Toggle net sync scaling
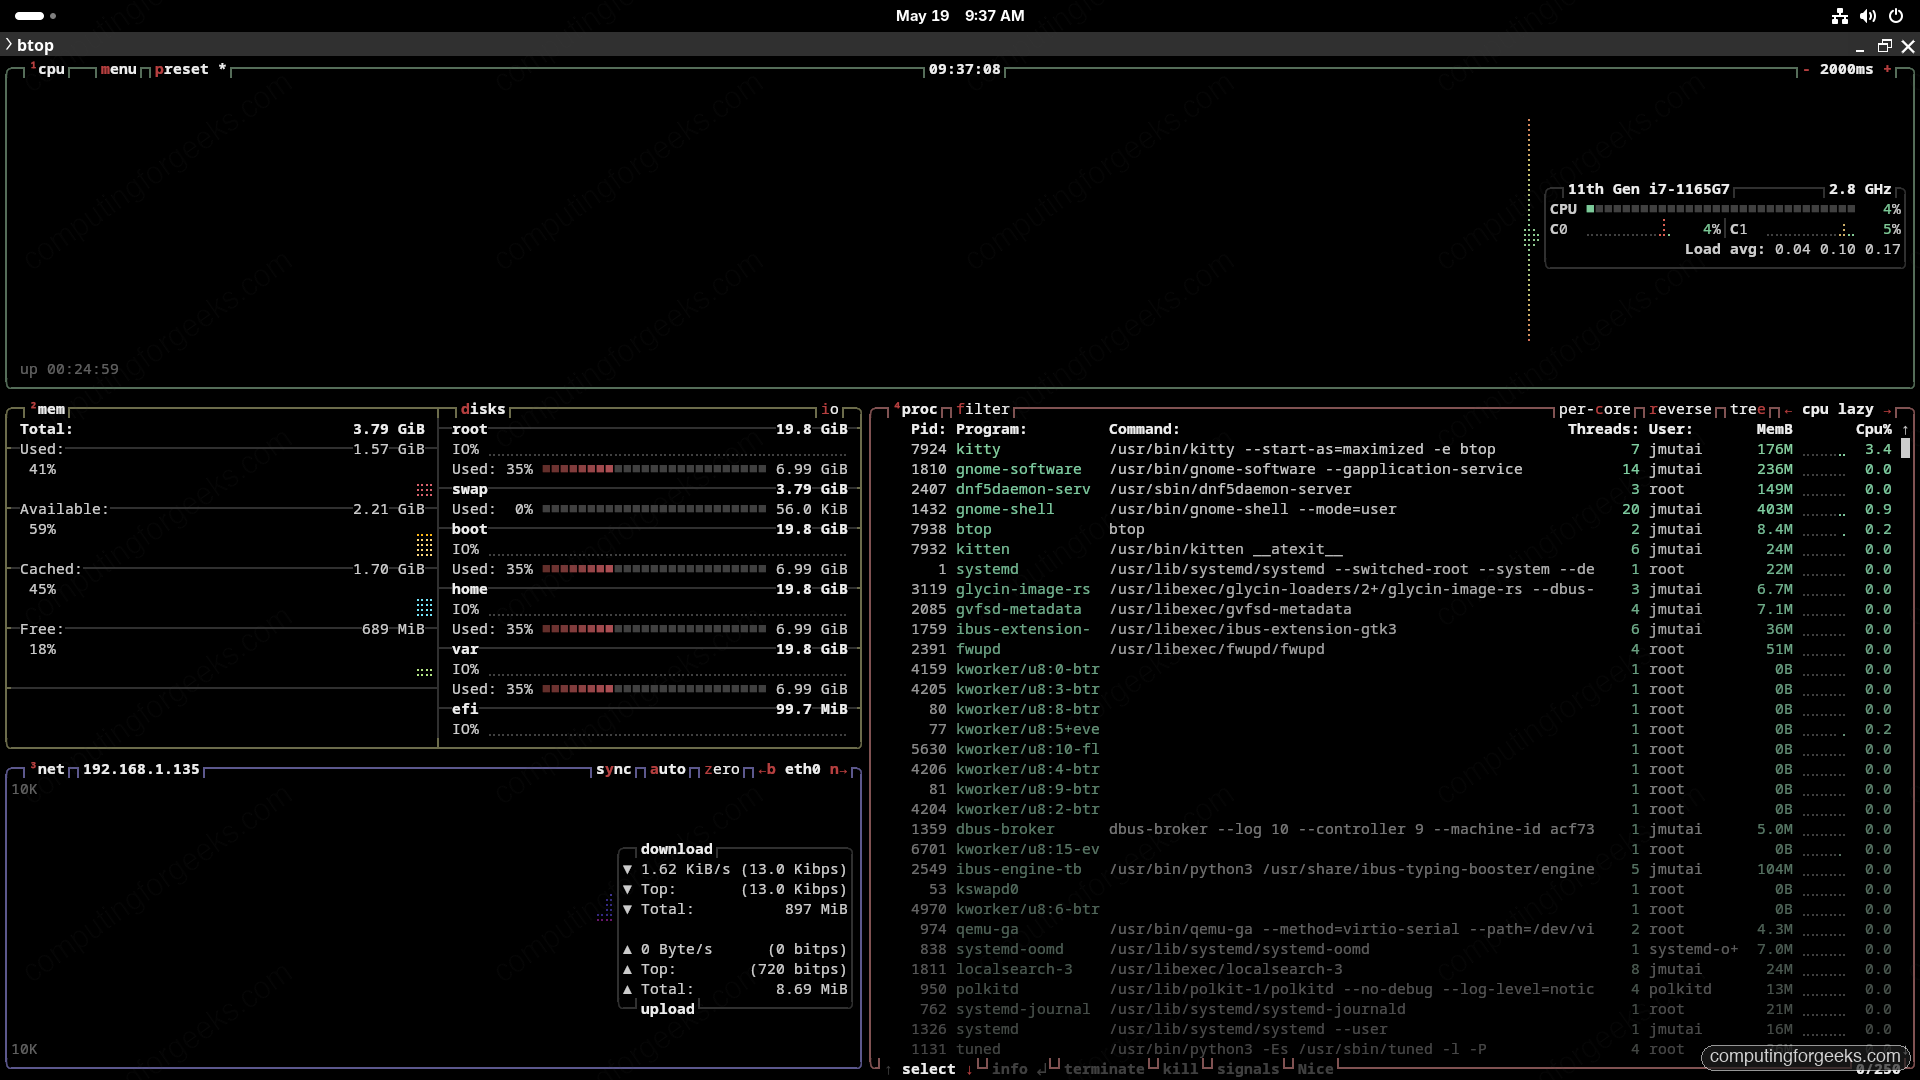This screenshot has width=1920, height=1080. [613, 769]
